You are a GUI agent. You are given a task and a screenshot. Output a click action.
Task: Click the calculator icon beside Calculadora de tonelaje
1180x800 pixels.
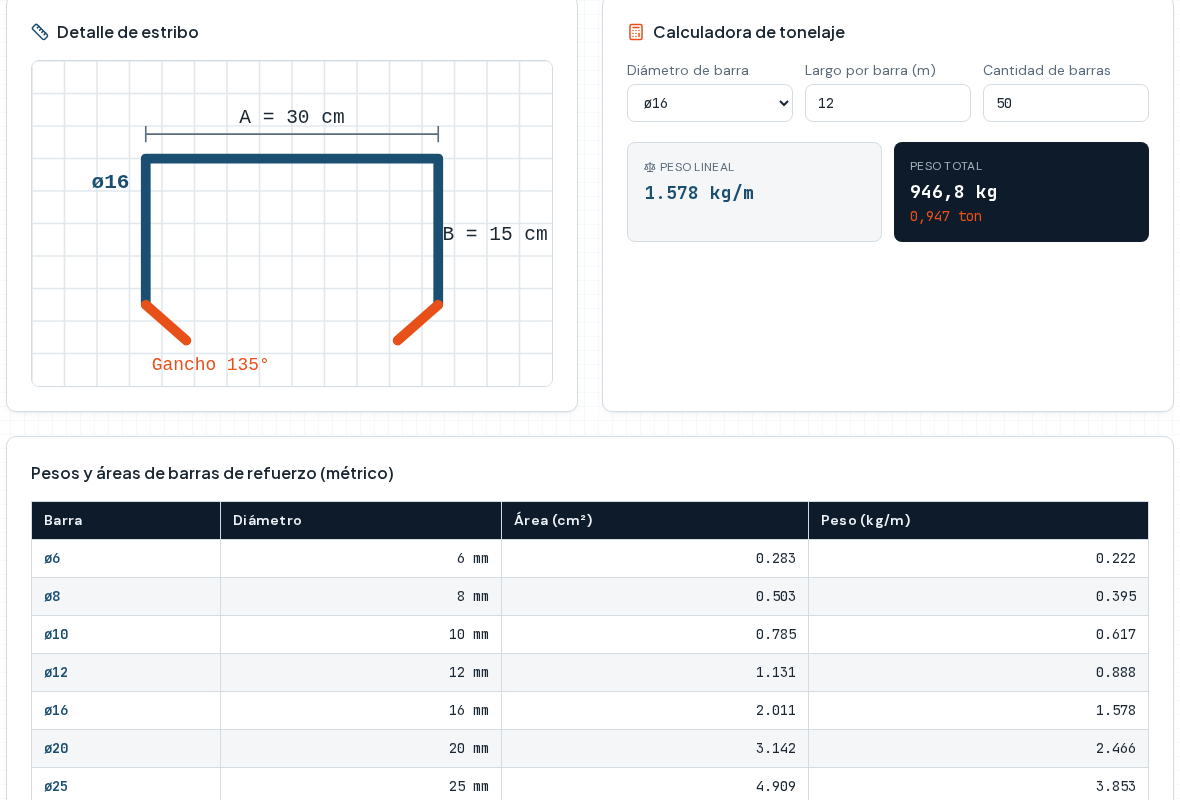636,32
